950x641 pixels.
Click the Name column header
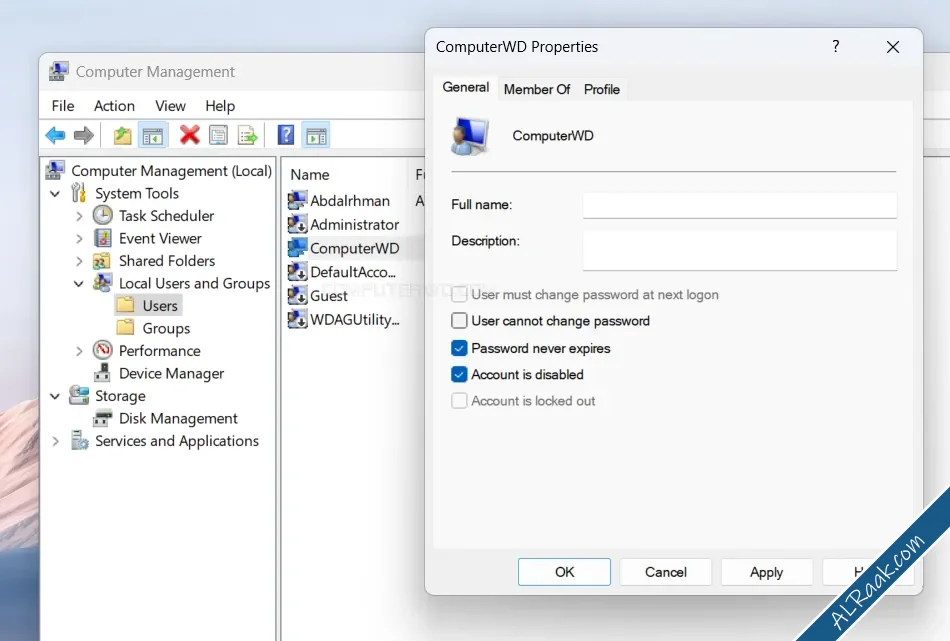point(310,174)
